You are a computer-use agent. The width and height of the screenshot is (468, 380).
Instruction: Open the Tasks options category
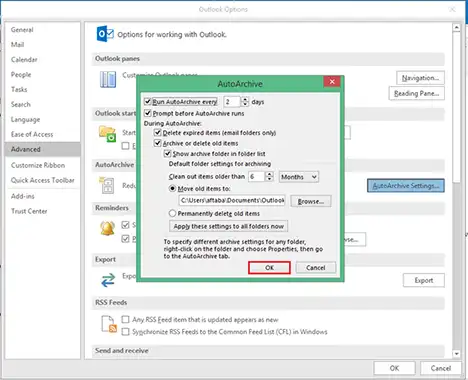[x=19, y=89]
